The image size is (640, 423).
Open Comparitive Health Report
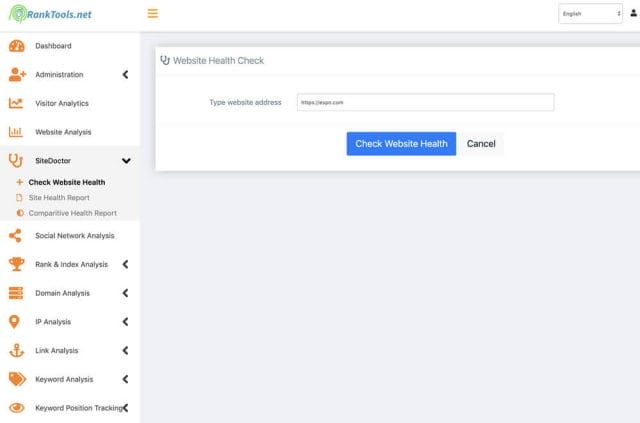click(x=72, y=213)
